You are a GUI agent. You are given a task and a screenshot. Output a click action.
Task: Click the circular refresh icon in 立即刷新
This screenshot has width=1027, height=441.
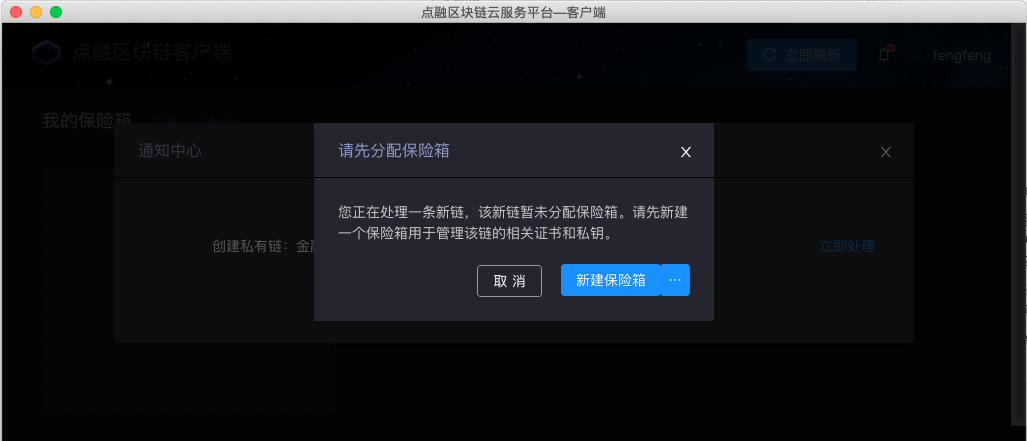(x=771, y=55)
